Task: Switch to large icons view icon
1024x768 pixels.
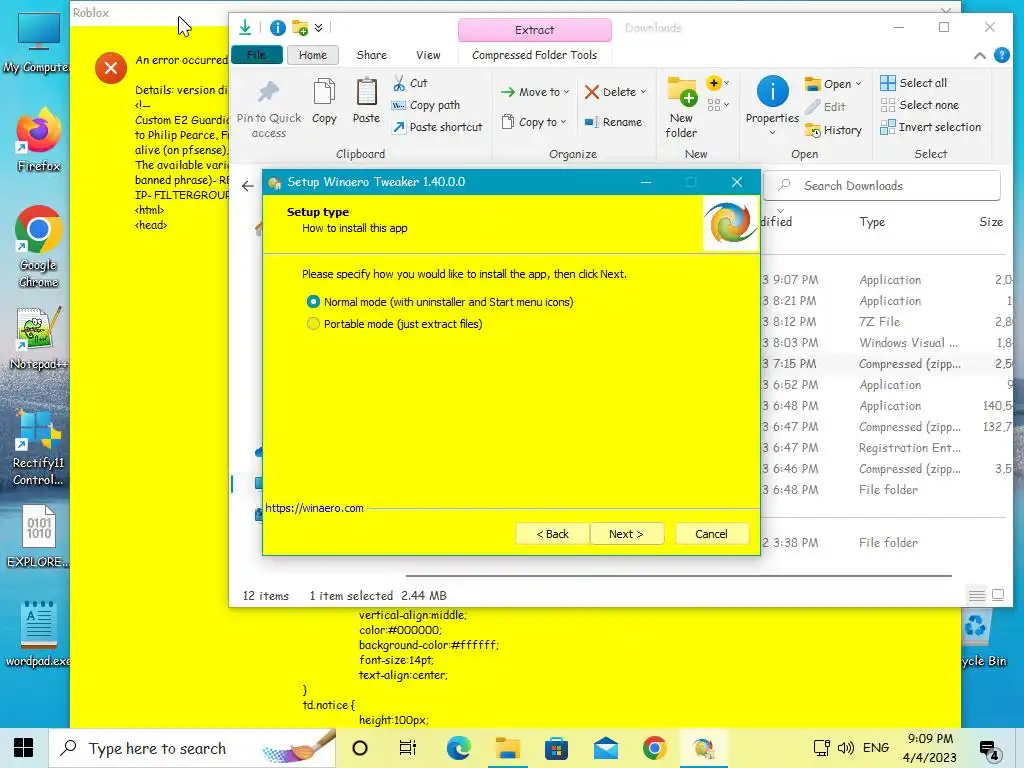Action: [x=998, y=595]
